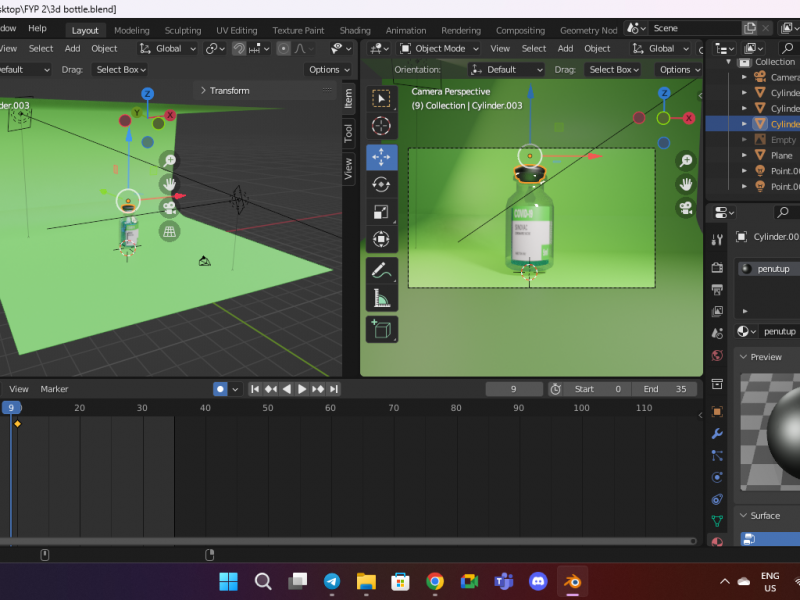Click the End frame value field
Image resolution: width=800 pixels, height=600 pixels.
pyautogui.click(x=665, y=389)
